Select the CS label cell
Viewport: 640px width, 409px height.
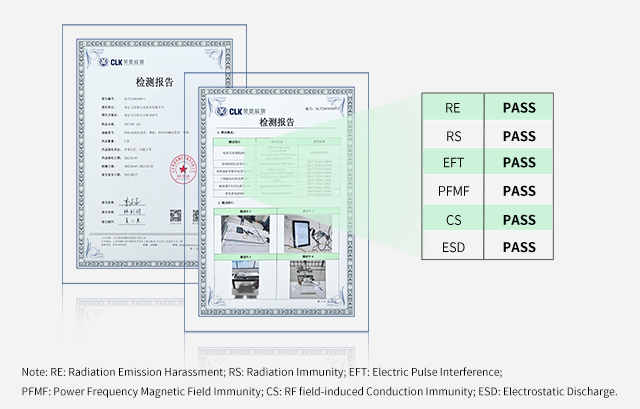pyautogui.click(x=452, y=219)
